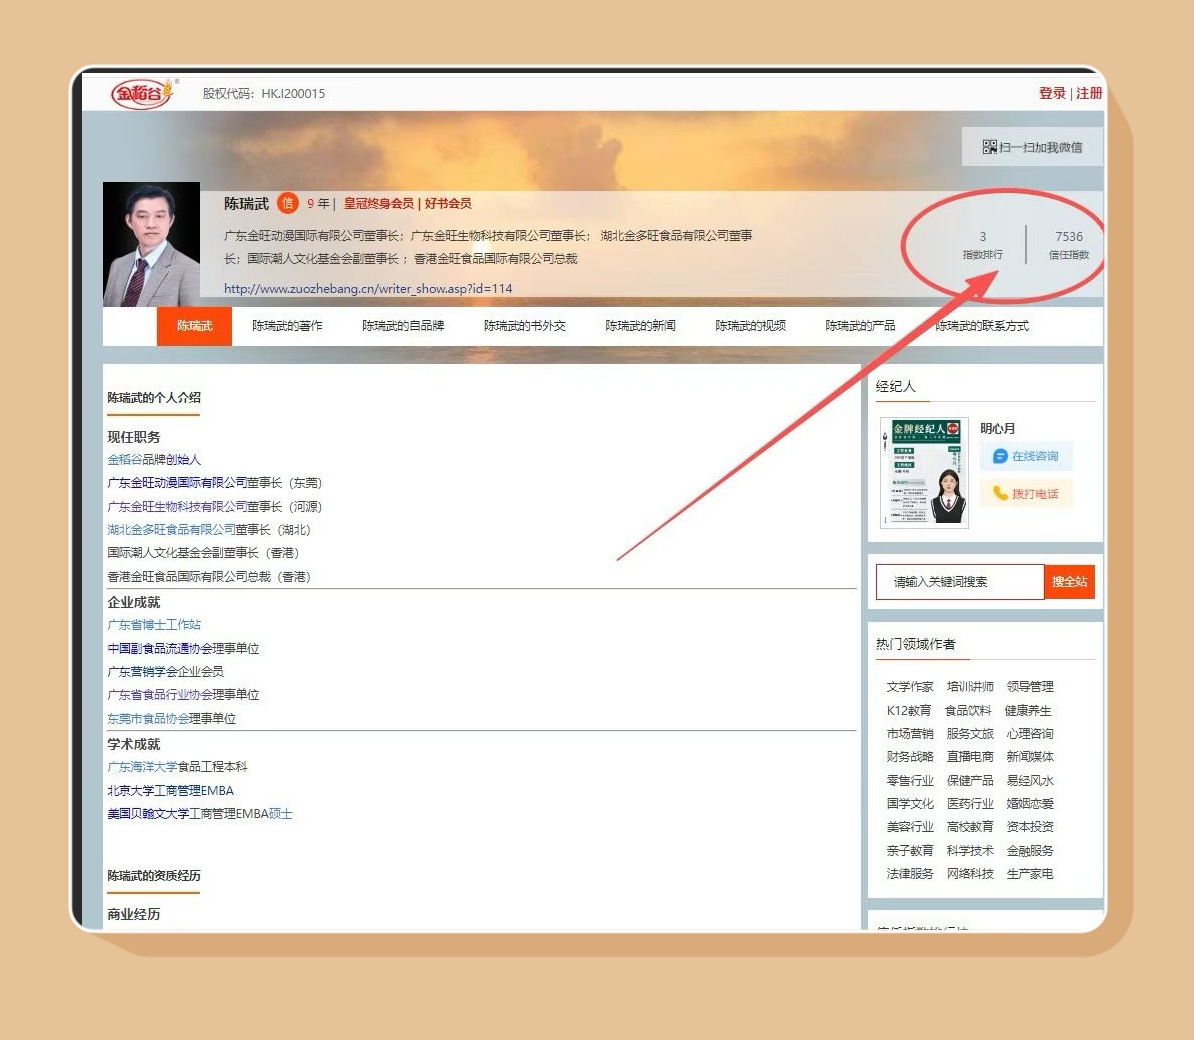
Task: Go to 陈瑞武的联系方式 tab
Action: [981, 326]
